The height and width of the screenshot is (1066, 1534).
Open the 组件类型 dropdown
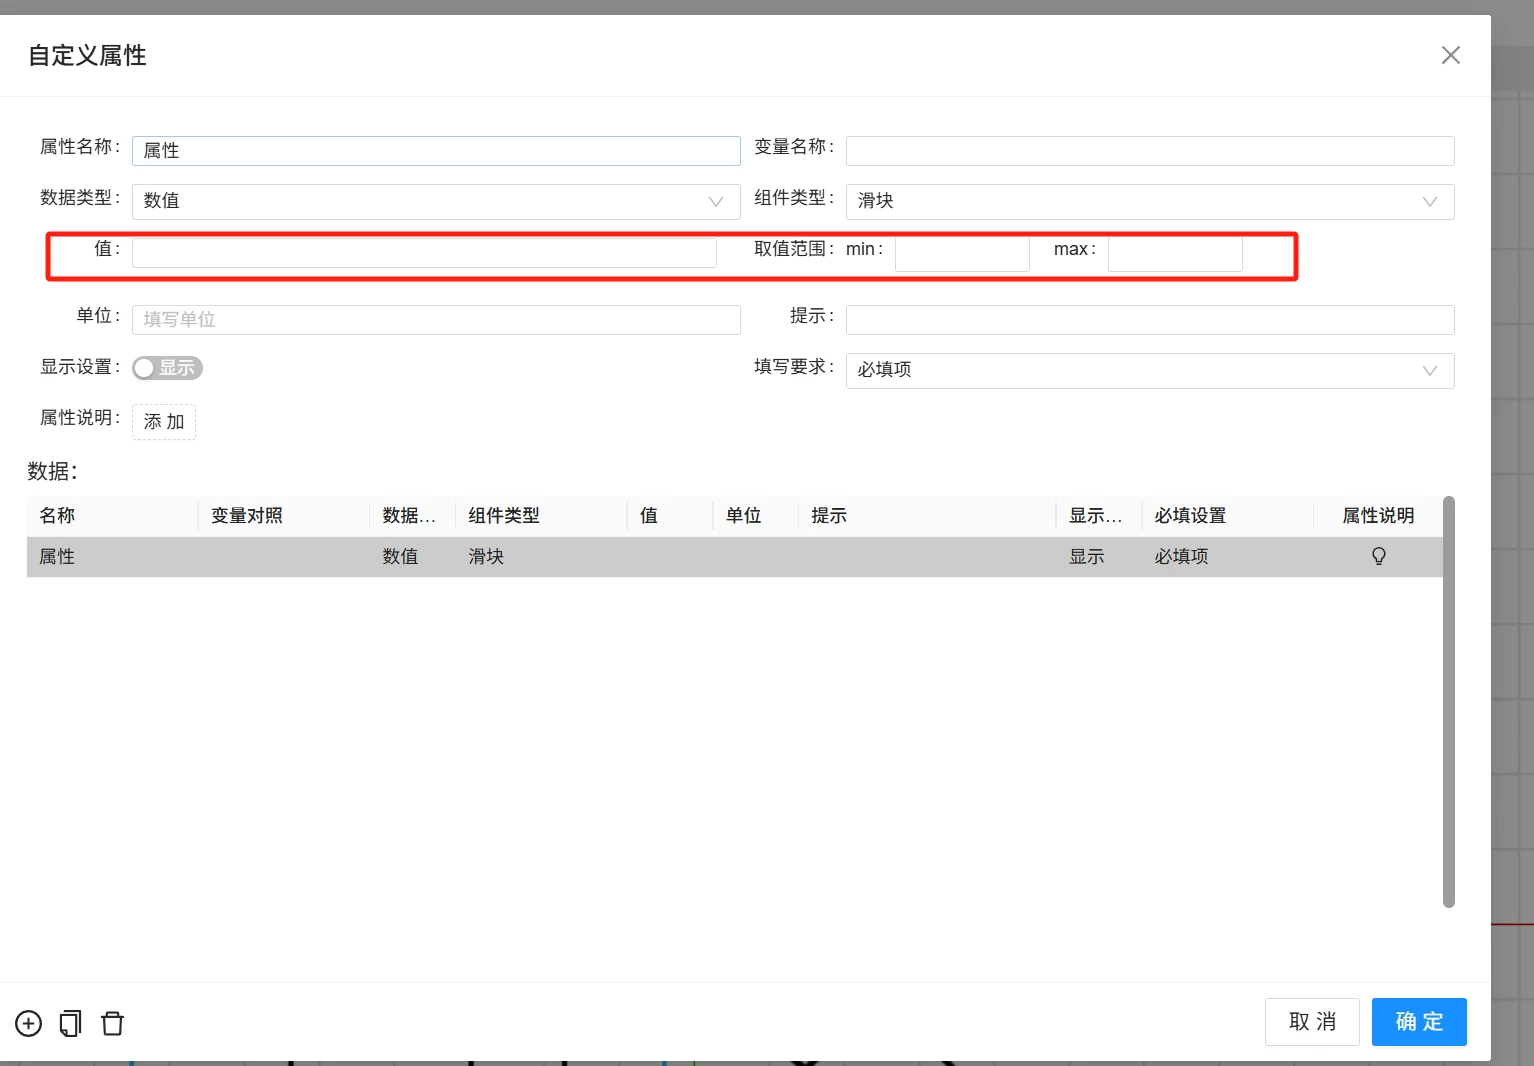pos(1150,201)
